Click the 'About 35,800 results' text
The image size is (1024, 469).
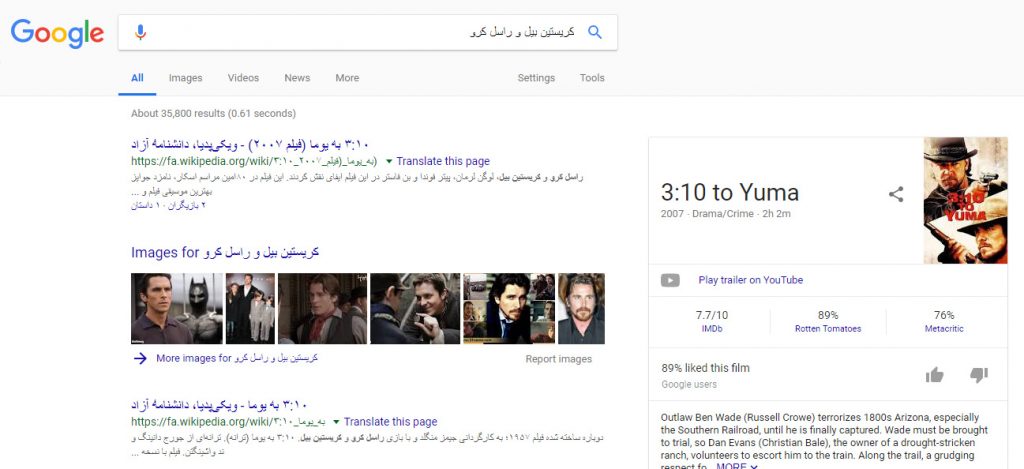pos(214,113)
